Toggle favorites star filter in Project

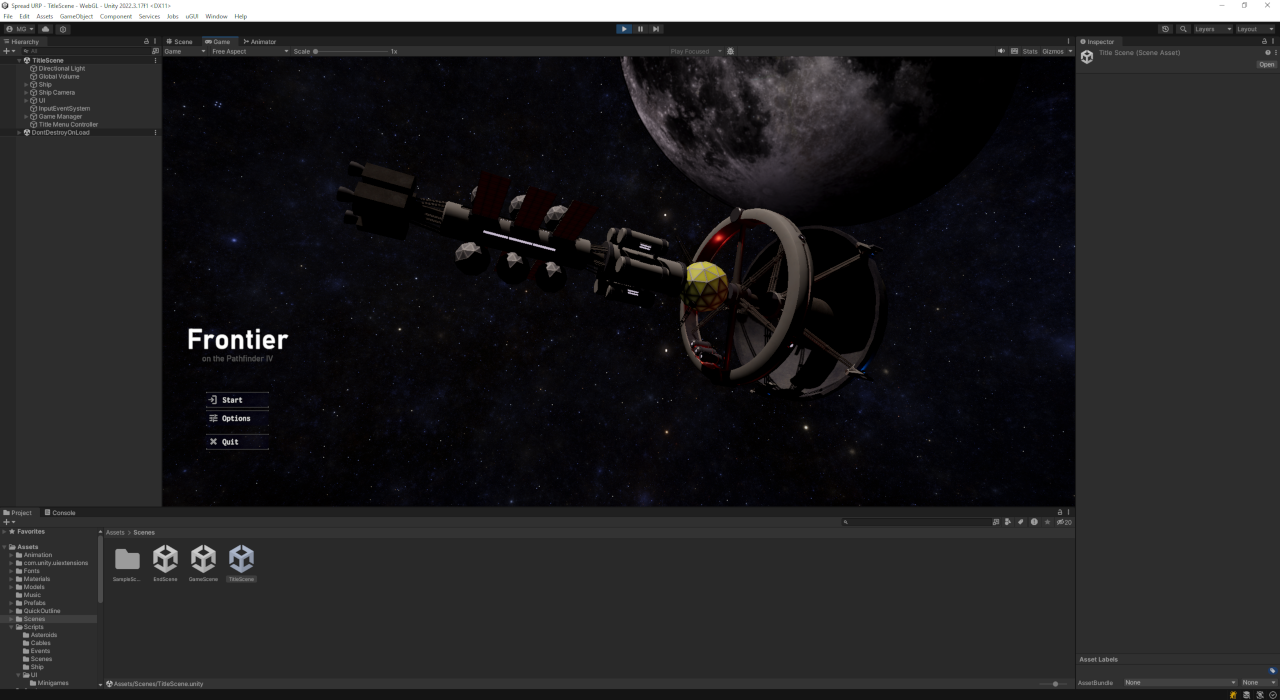coord(1047,522)
